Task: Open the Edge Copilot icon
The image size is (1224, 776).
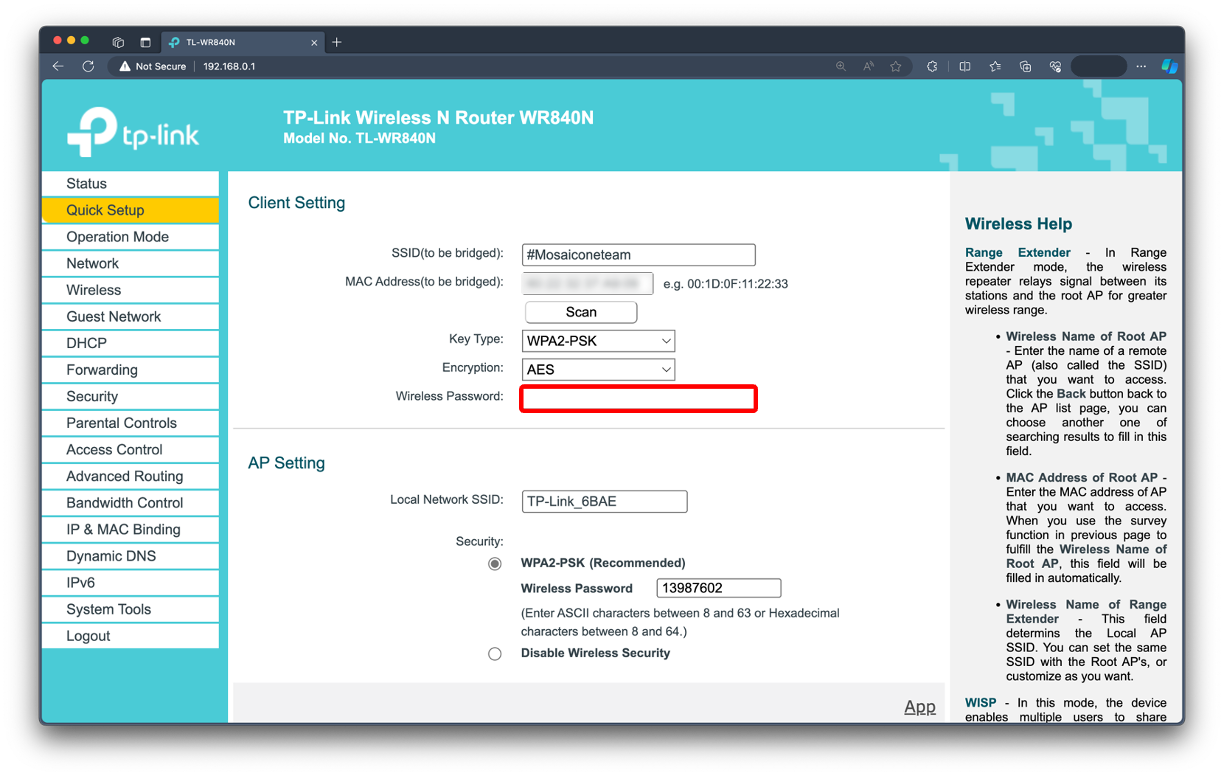Action: [x=1169, y=66]
